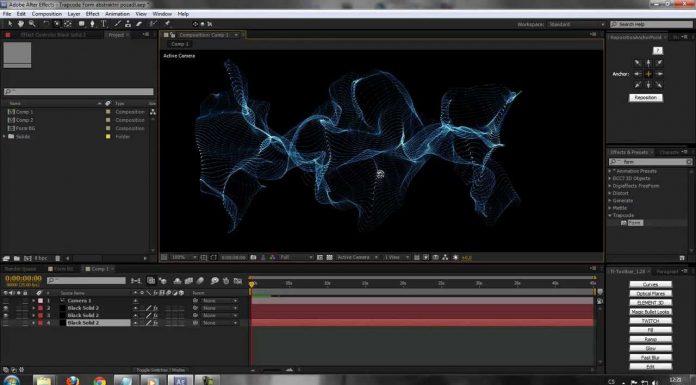The width and height of the screenshot is (696, 385).
Task: Toggle eye visibility of layer 3 Black Solid 2
Action: (x=5, y=316)
